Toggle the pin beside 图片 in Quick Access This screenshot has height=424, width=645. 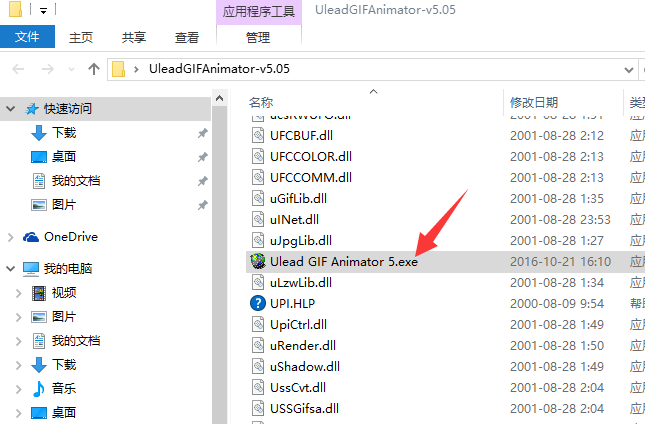tap(202, 205)
